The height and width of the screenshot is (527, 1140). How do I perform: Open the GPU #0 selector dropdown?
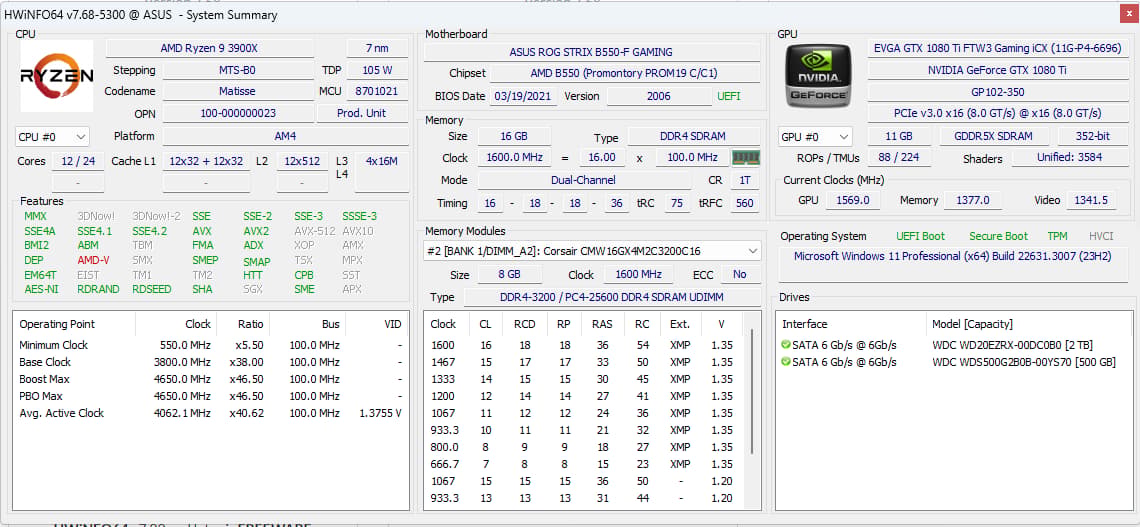click(x=816, y=137)
